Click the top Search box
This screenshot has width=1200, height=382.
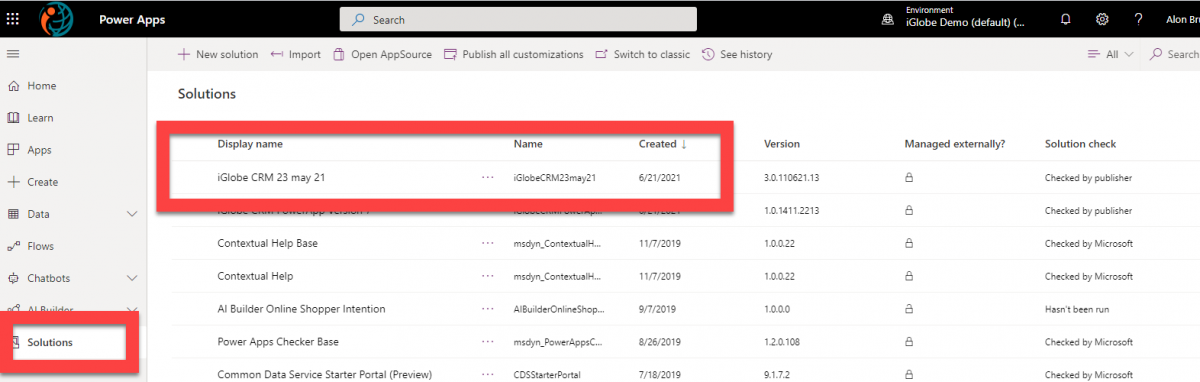(x=518, y=19)
